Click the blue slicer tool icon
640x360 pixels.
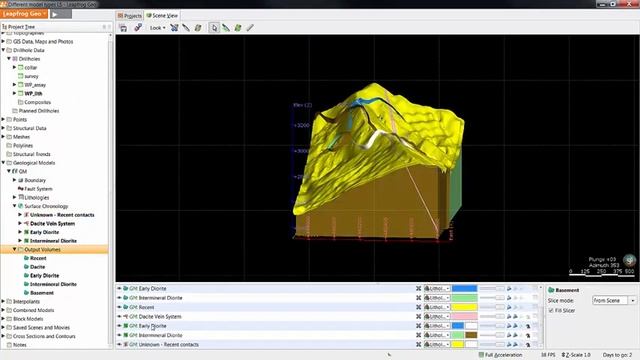(x=174, y=28)
